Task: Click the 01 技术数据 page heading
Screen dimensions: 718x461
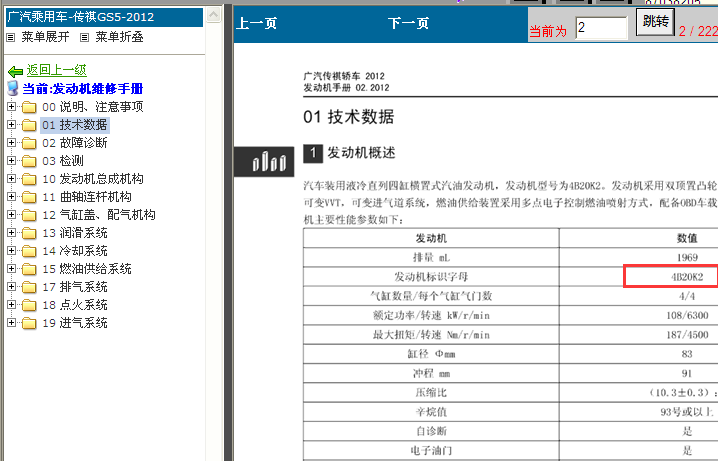Action: 348,117
